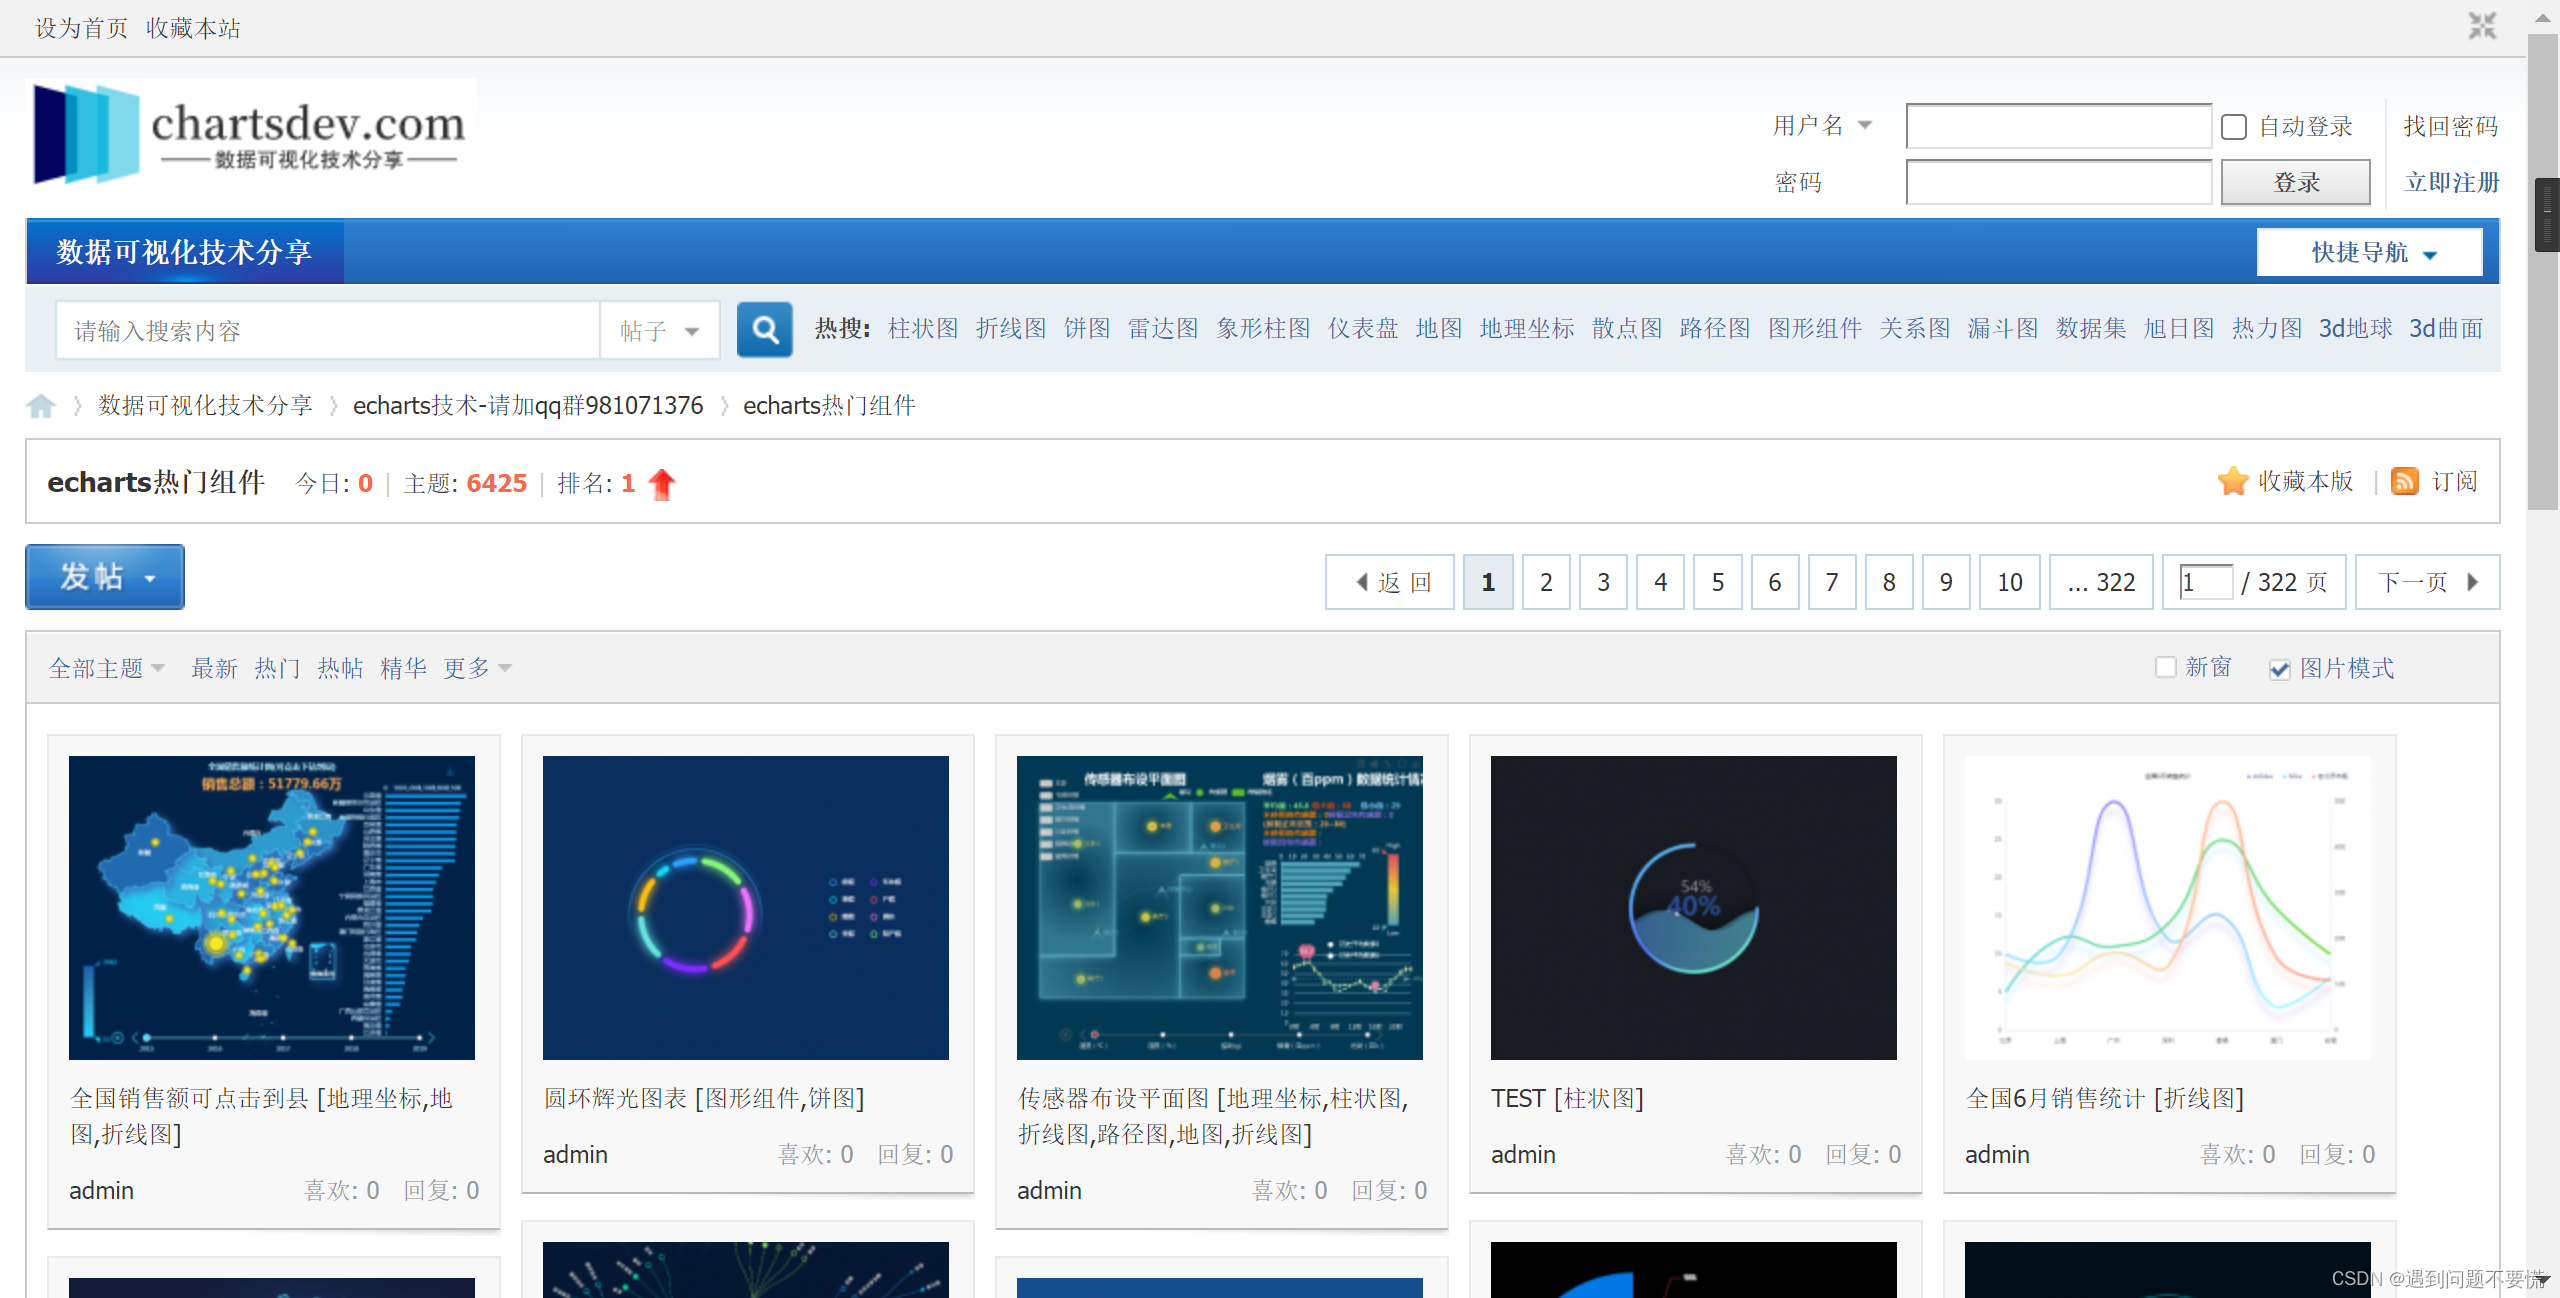Viewport: 2560px width, 1298px height.
Task: Click the home breadcrumb icon
Action: click(41, 406)
